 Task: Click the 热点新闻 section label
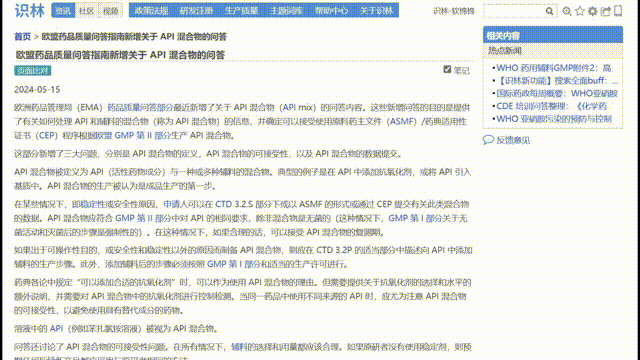tap(505, 51)
